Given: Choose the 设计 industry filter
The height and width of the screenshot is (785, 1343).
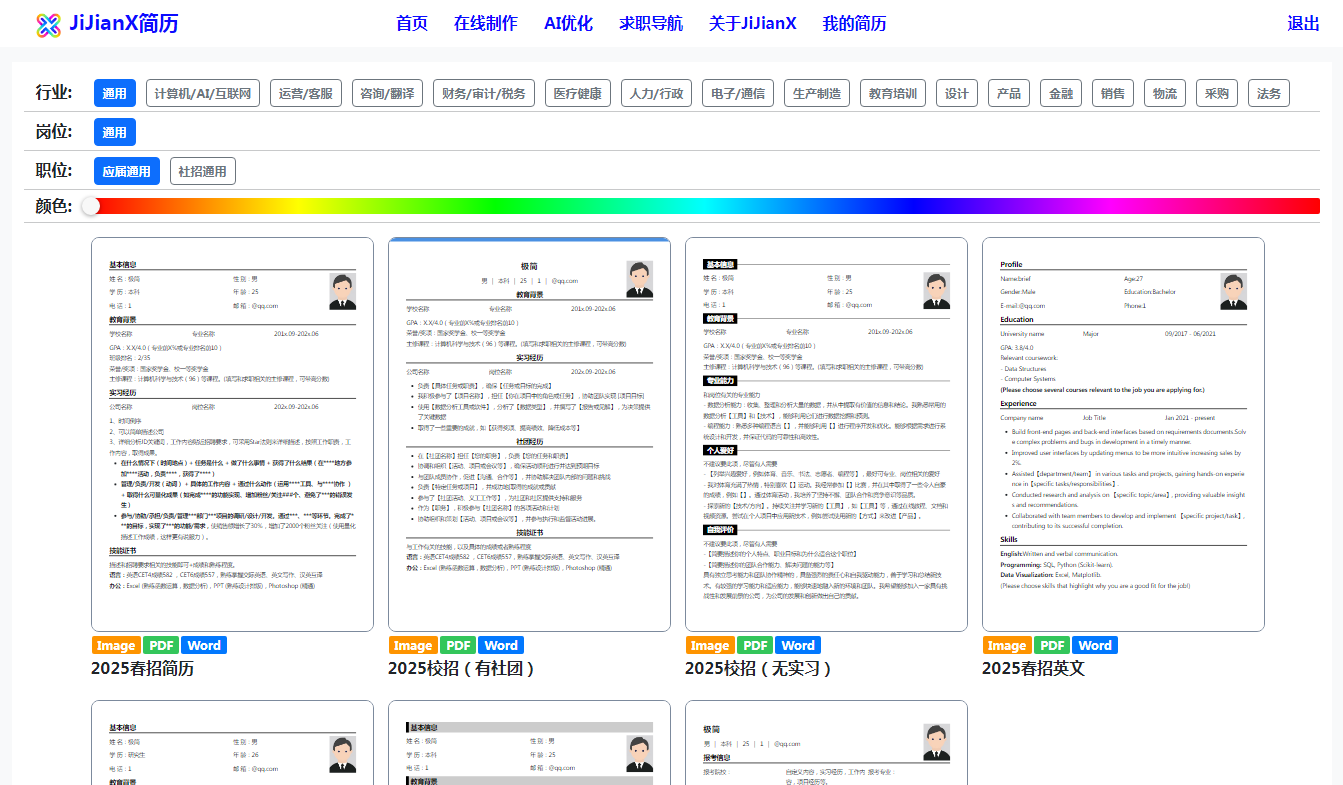Looking at the screenshot, I should (957, 93).
